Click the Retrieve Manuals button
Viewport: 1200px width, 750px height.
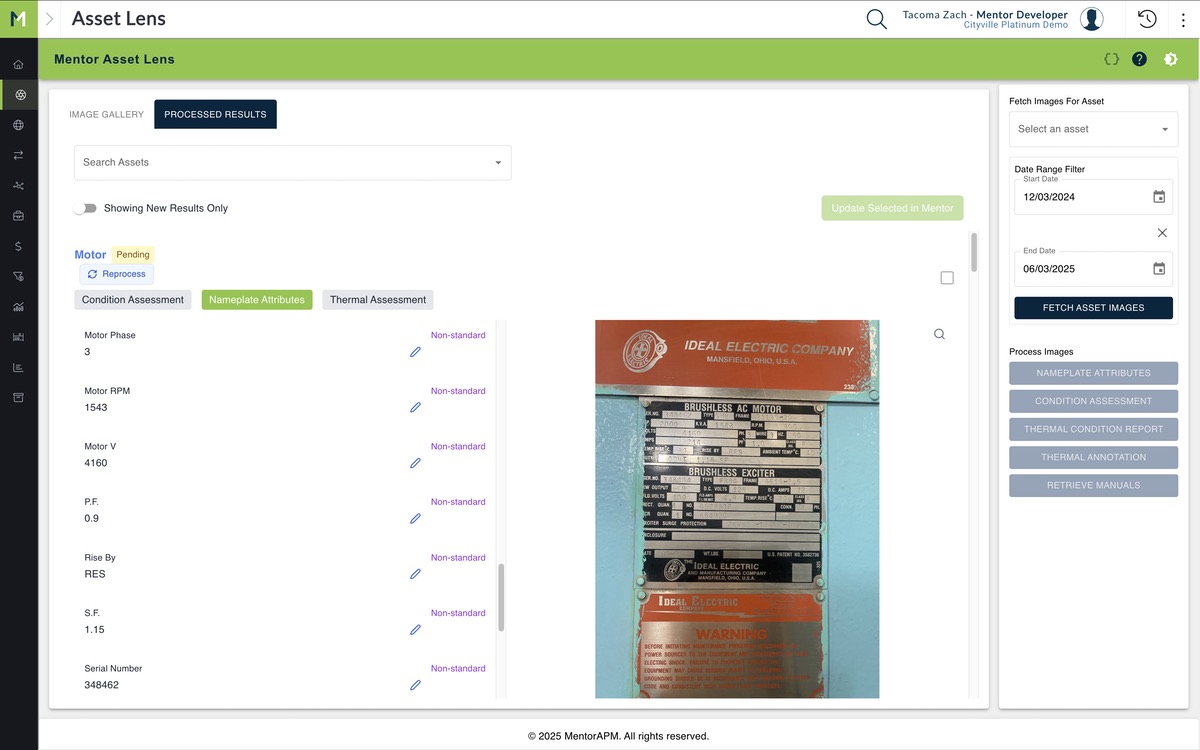(1093, 485)
